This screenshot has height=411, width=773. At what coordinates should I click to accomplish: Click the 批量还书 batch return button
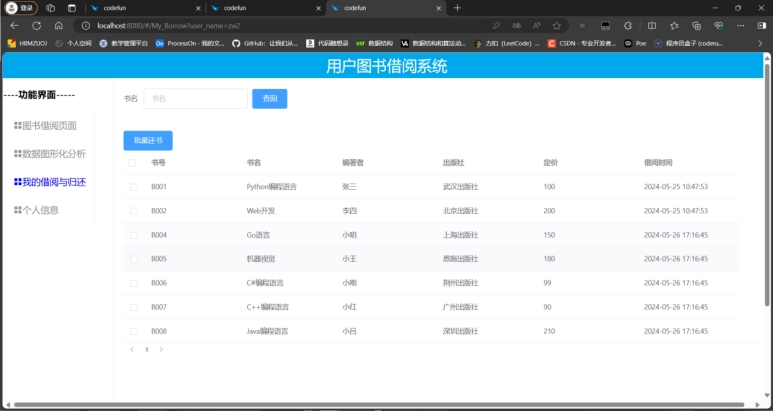click(x=148, y=141)
